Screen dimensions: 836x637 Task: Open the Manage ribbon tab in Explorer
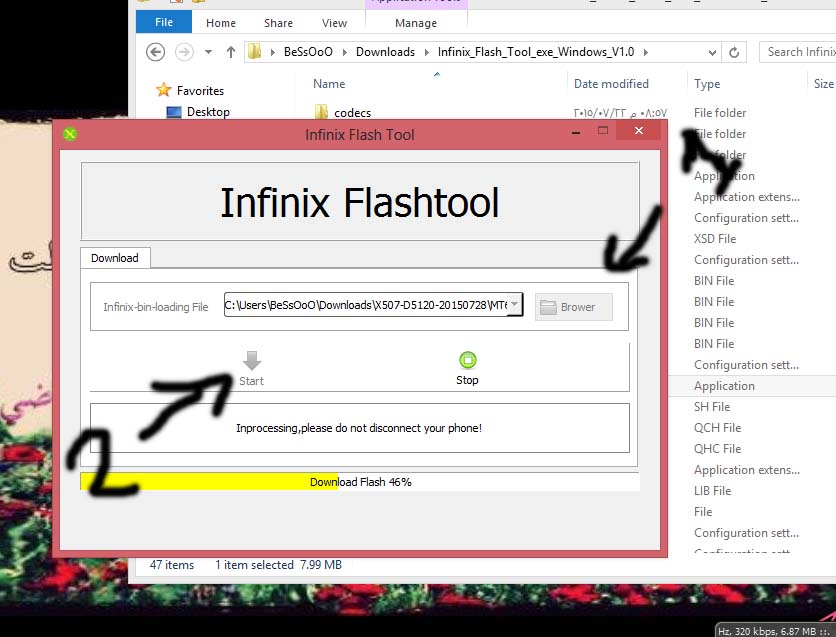[416, 23]
